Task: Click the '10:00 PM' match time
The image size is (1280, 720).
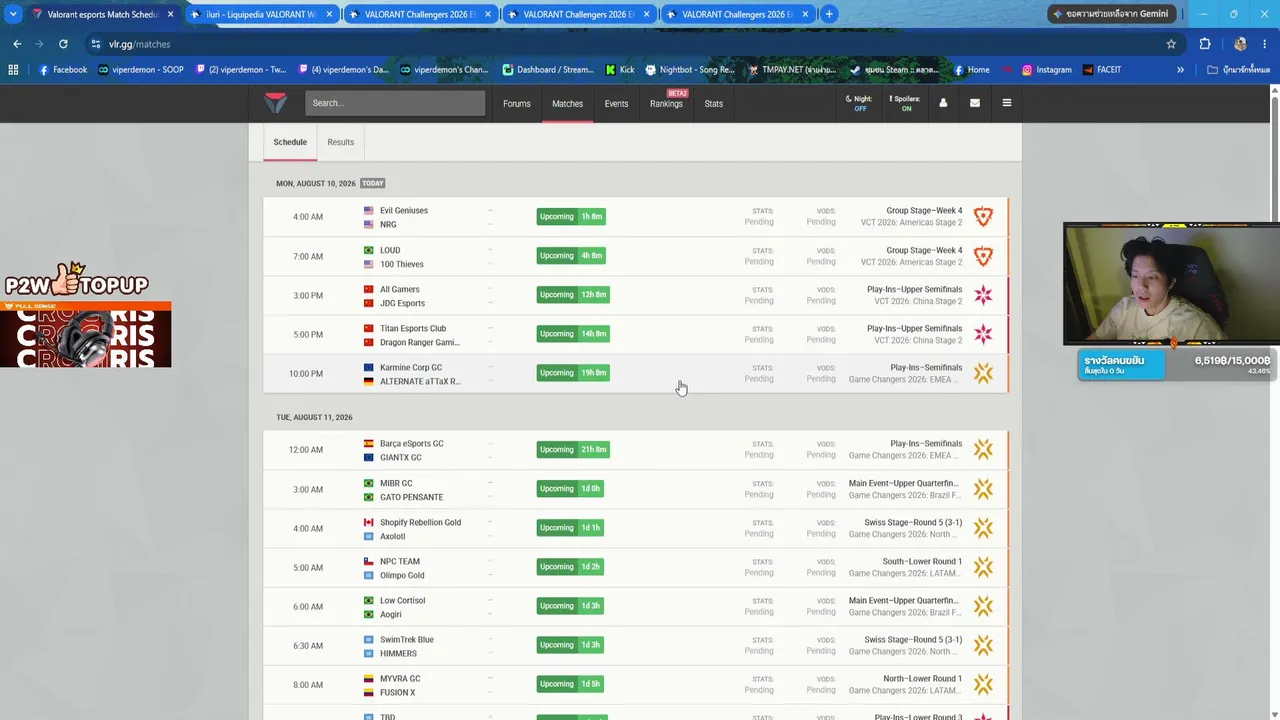Action: click(306, 374)
